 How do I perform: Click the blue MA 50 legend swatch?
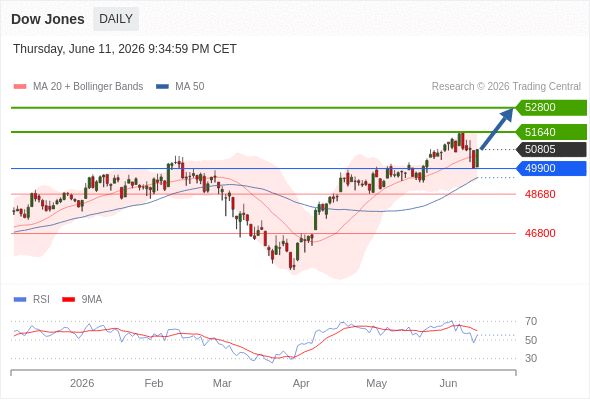click(x=162, y=87)
